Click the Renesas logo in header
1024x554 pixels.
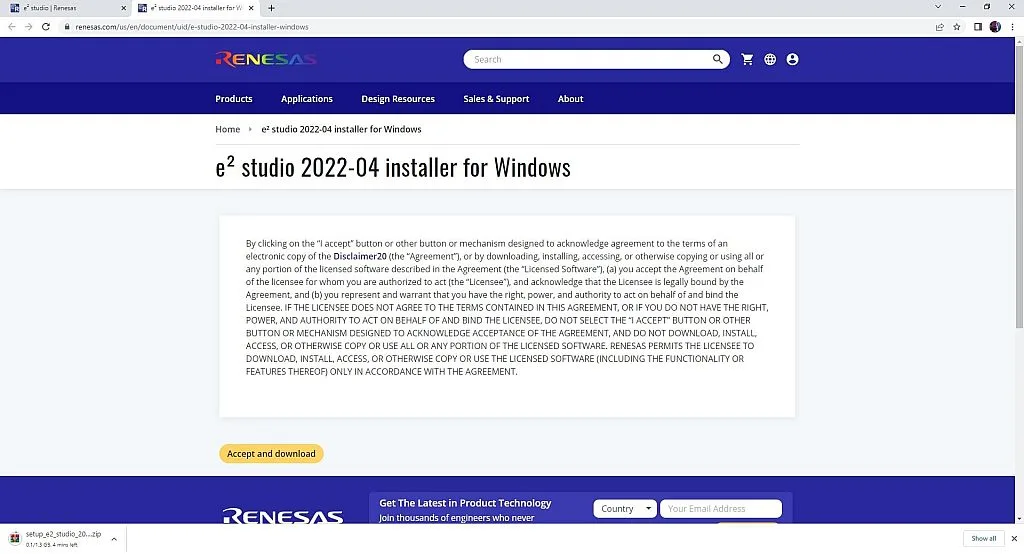click(266, 59)
